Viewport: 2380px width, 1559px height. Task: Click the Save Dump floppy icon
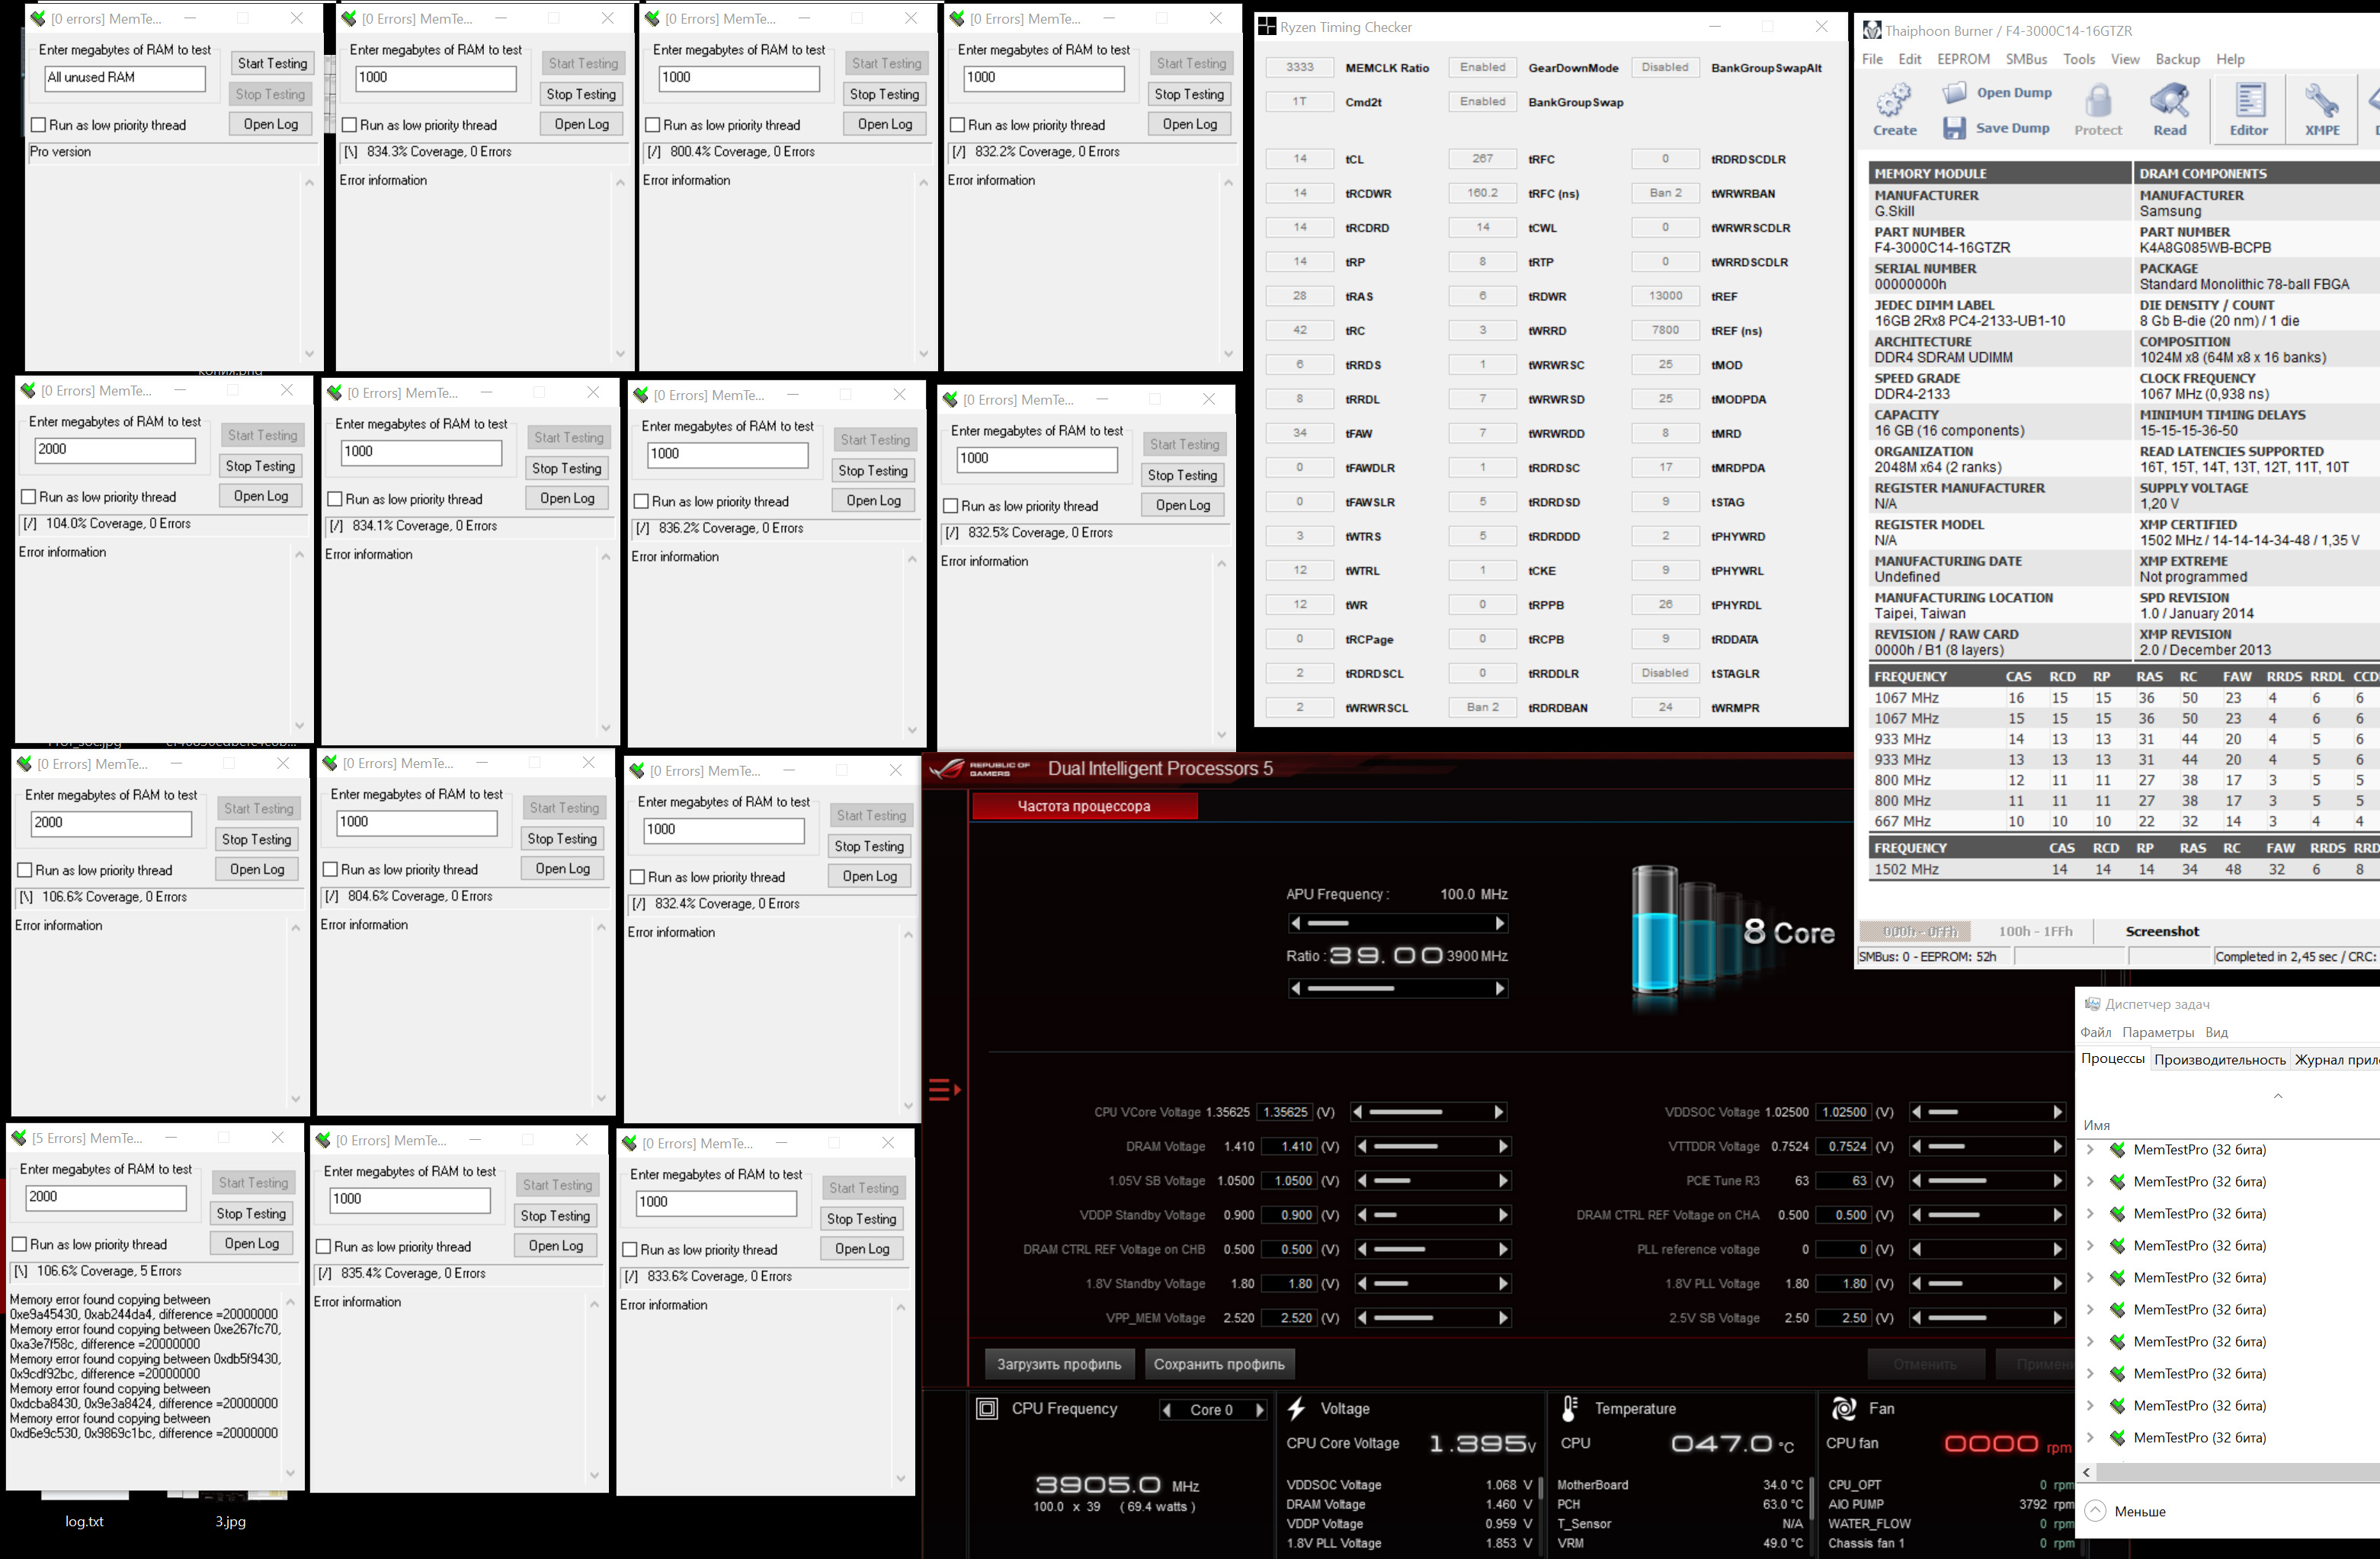tap(1954, 128)
